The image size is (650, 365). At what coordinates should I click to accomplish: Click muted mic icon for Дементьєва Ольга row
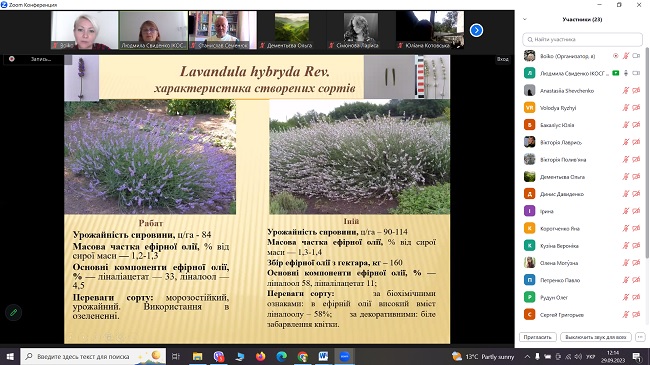[626, 177]
